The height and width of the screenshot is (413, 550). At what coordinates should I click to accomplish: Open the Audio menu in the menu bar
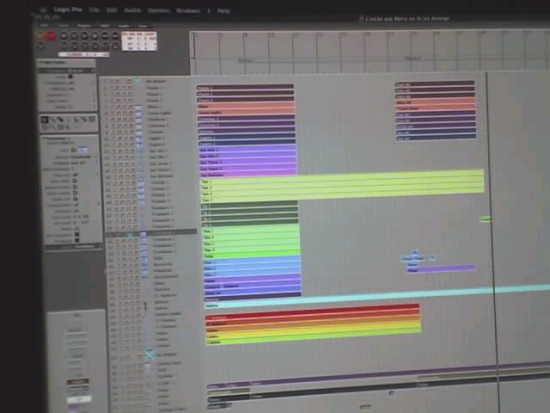(x=132, y=11)
